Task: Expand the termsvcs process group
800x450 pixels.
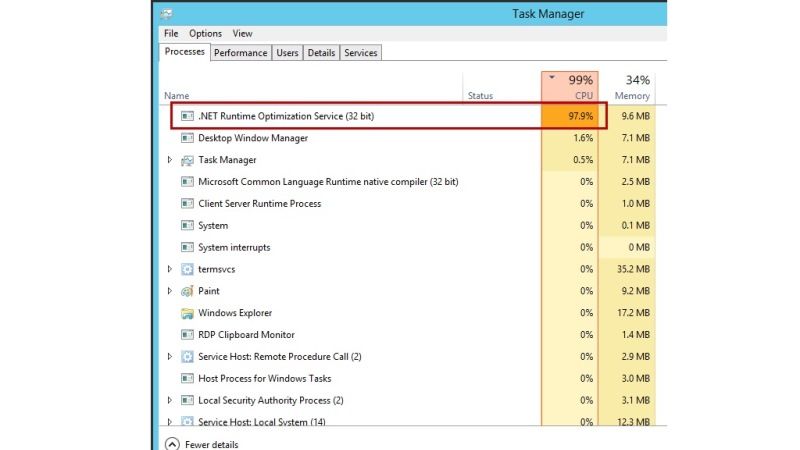Action: (170, 269)
